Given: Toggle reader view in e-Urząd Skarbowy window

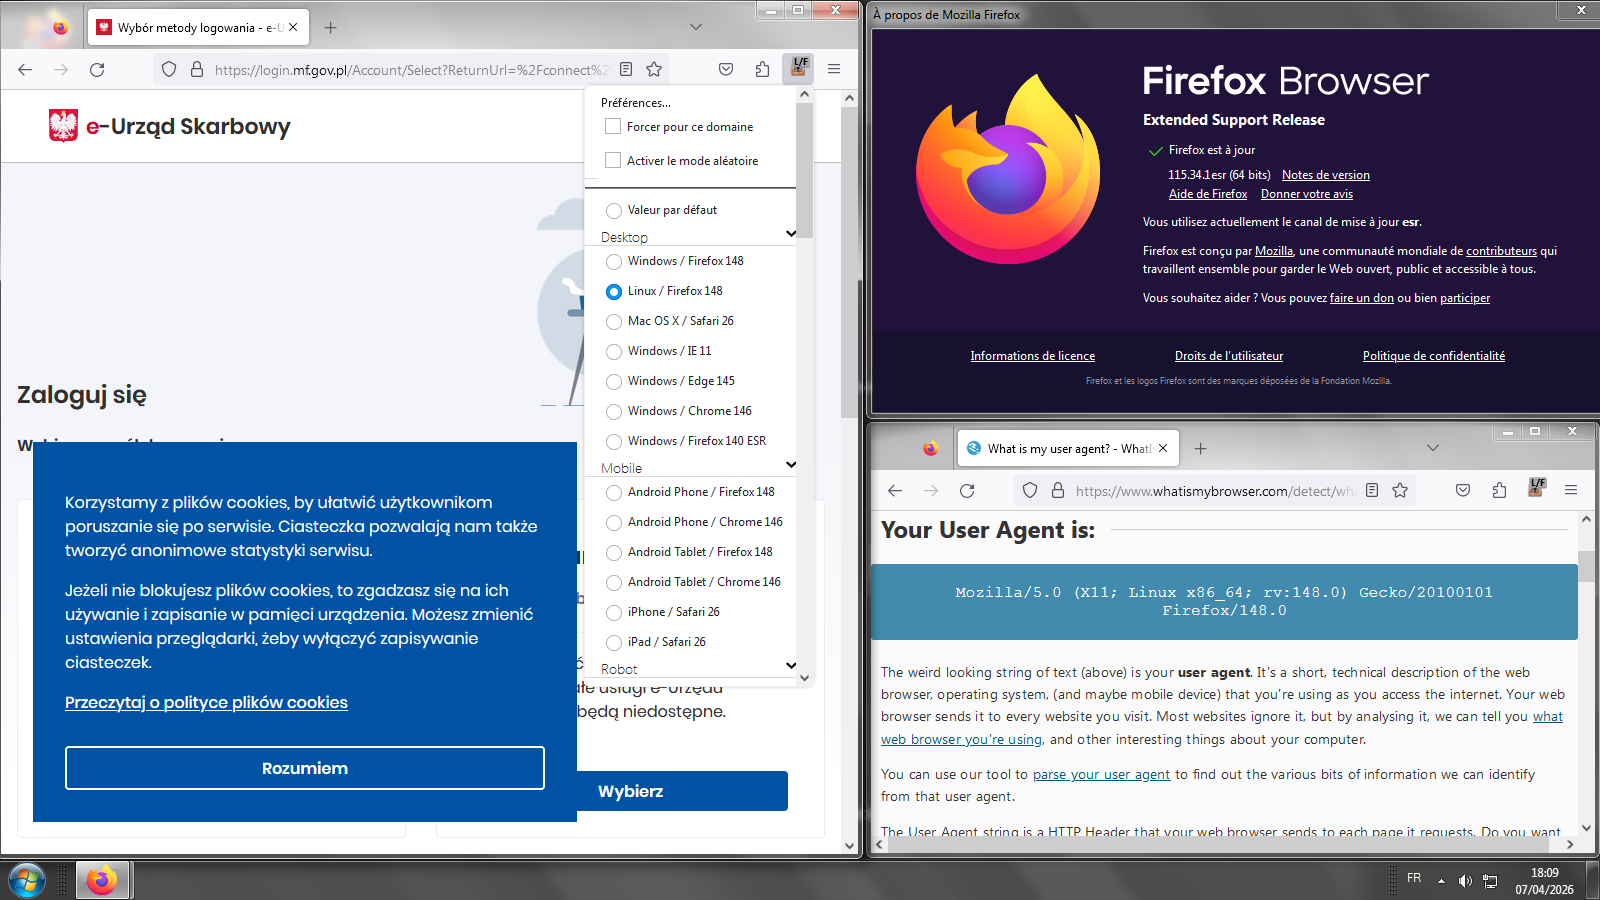Looking at the screenshot, I should pos(626,70).
